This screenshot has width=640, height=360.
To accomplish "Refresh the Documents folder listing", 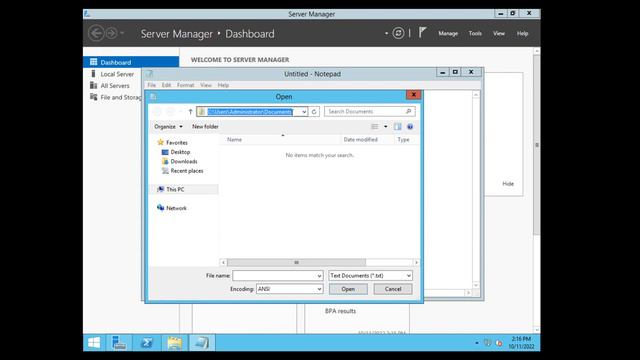I will tap(314, 111).
